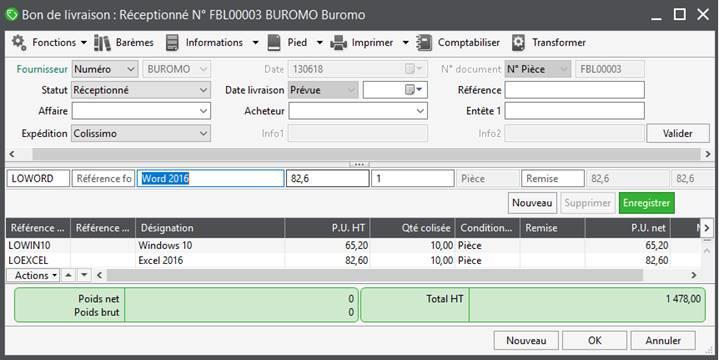Image resolution: width=719 pixels, height=360 pixels.
Task: Click the Comptabiliser ledger icon
Action: 424,43
